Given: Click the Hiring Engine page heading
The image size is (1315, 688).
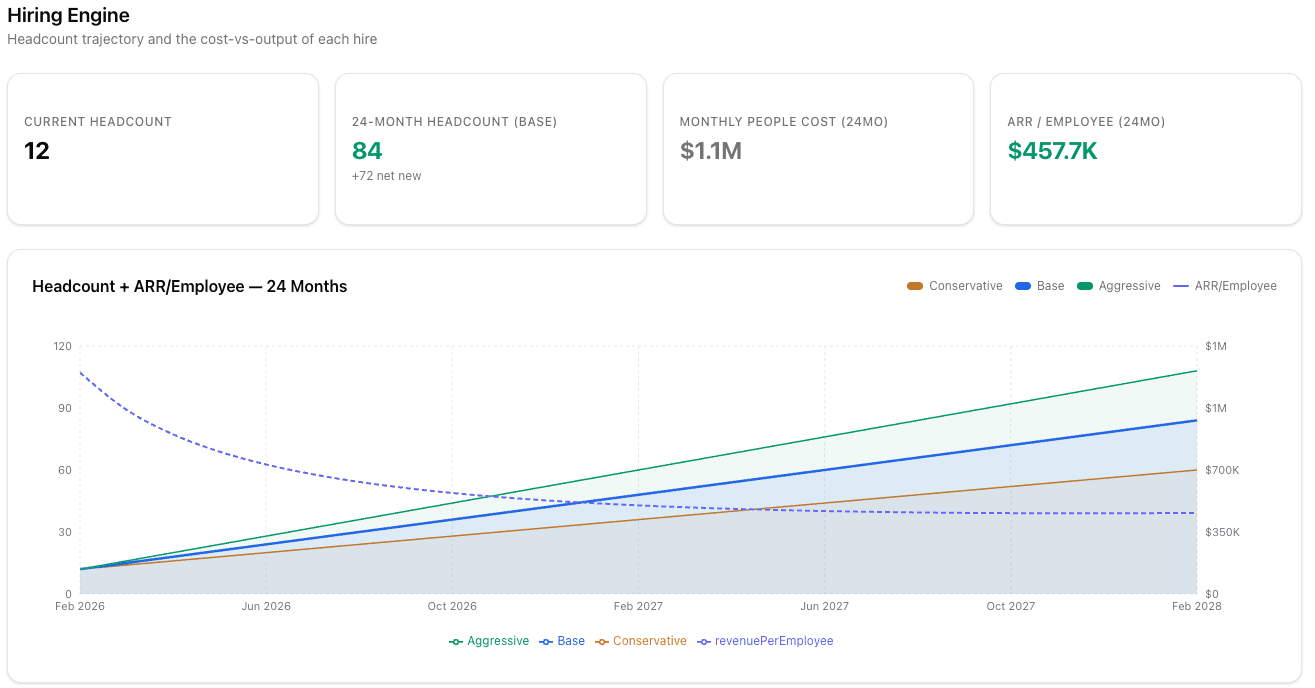Looking at the screenshot, I should (x=68, y=16).
